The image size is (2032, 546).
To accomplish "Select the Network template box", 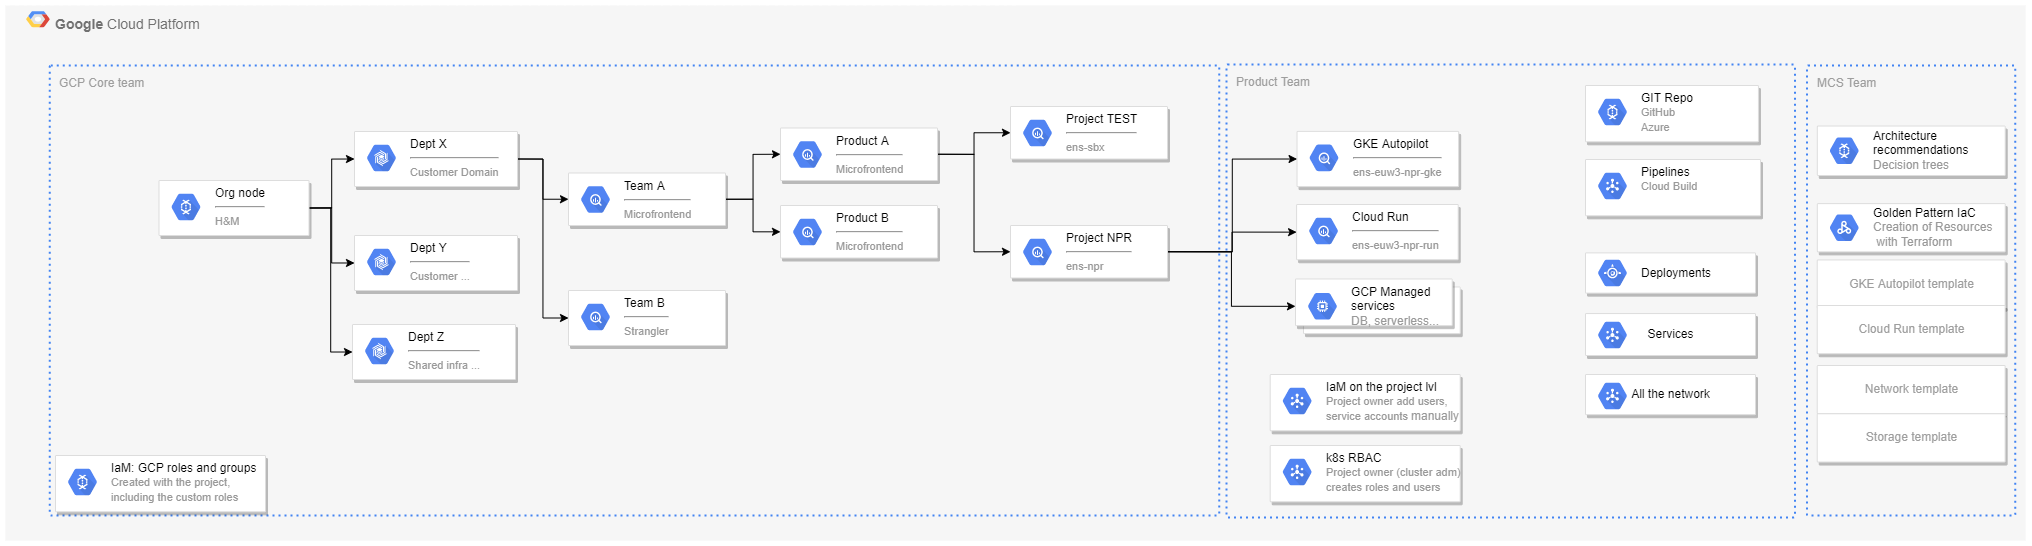I will coord(1911,389).
